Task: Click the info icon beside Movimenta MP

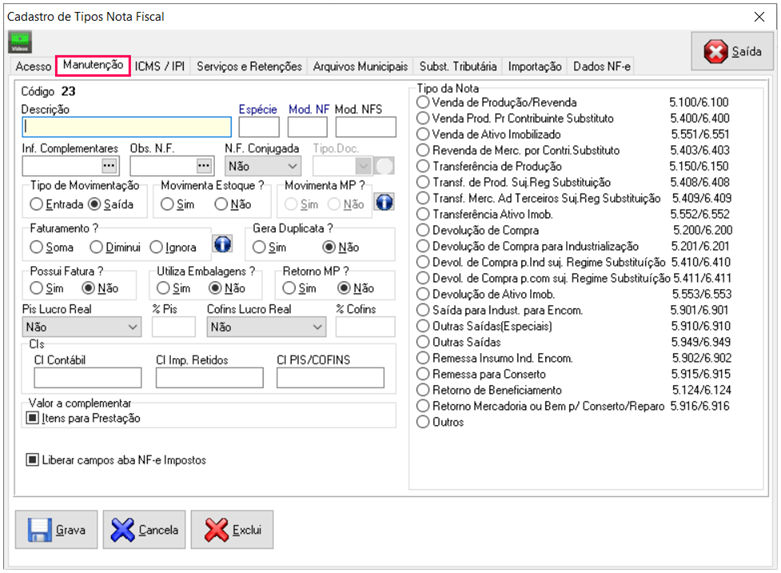Action: click(384, 203)
